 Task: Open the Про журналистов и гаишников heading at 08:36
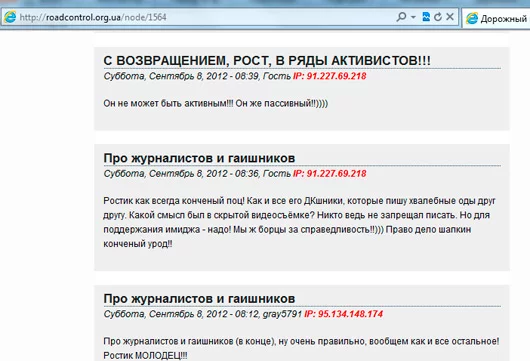point(199,158)
